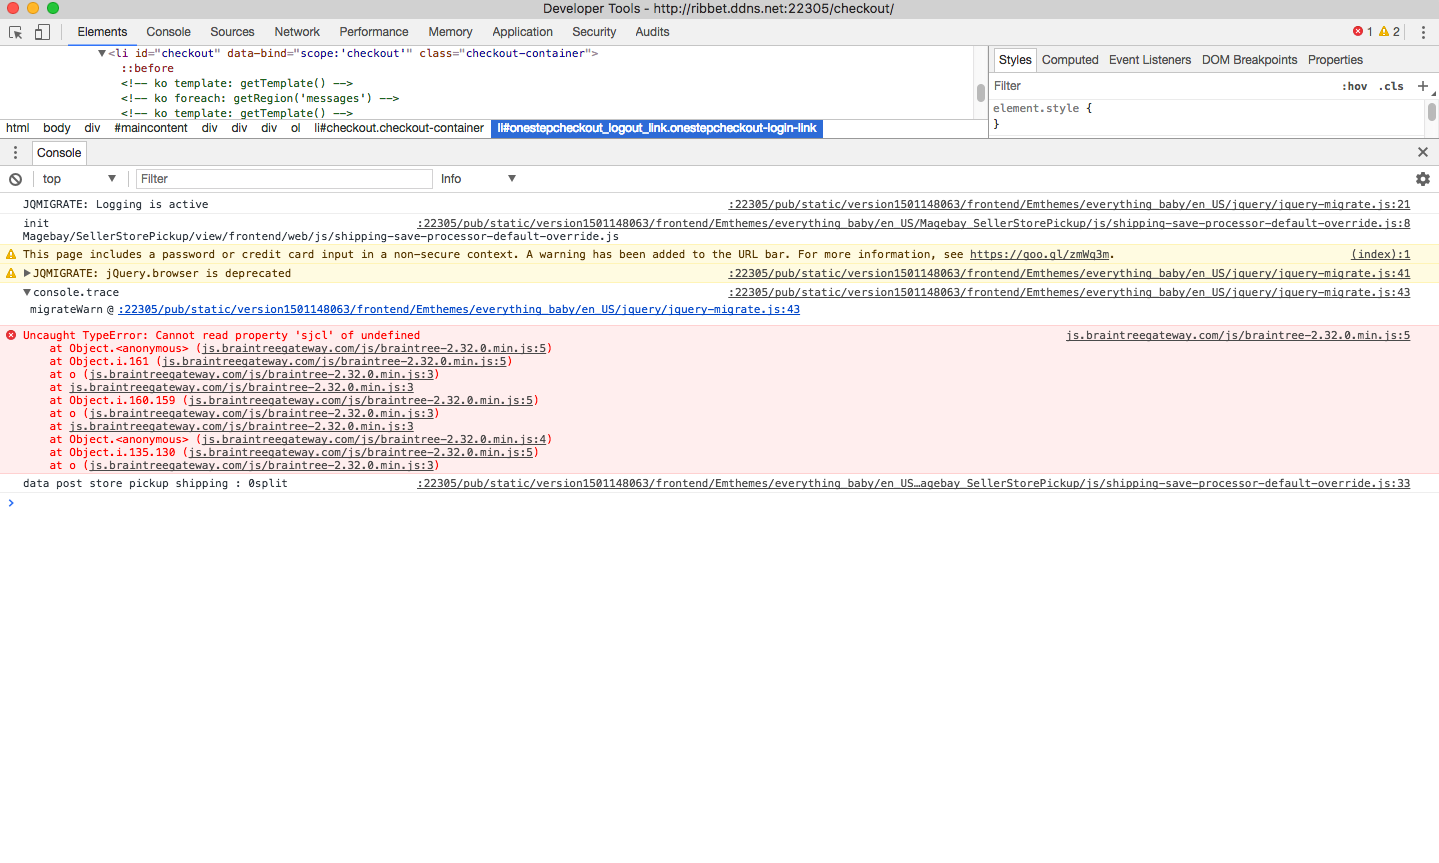Open the Info log level dropdown
The image size is (1439, 863).
[x=477, y=178]
